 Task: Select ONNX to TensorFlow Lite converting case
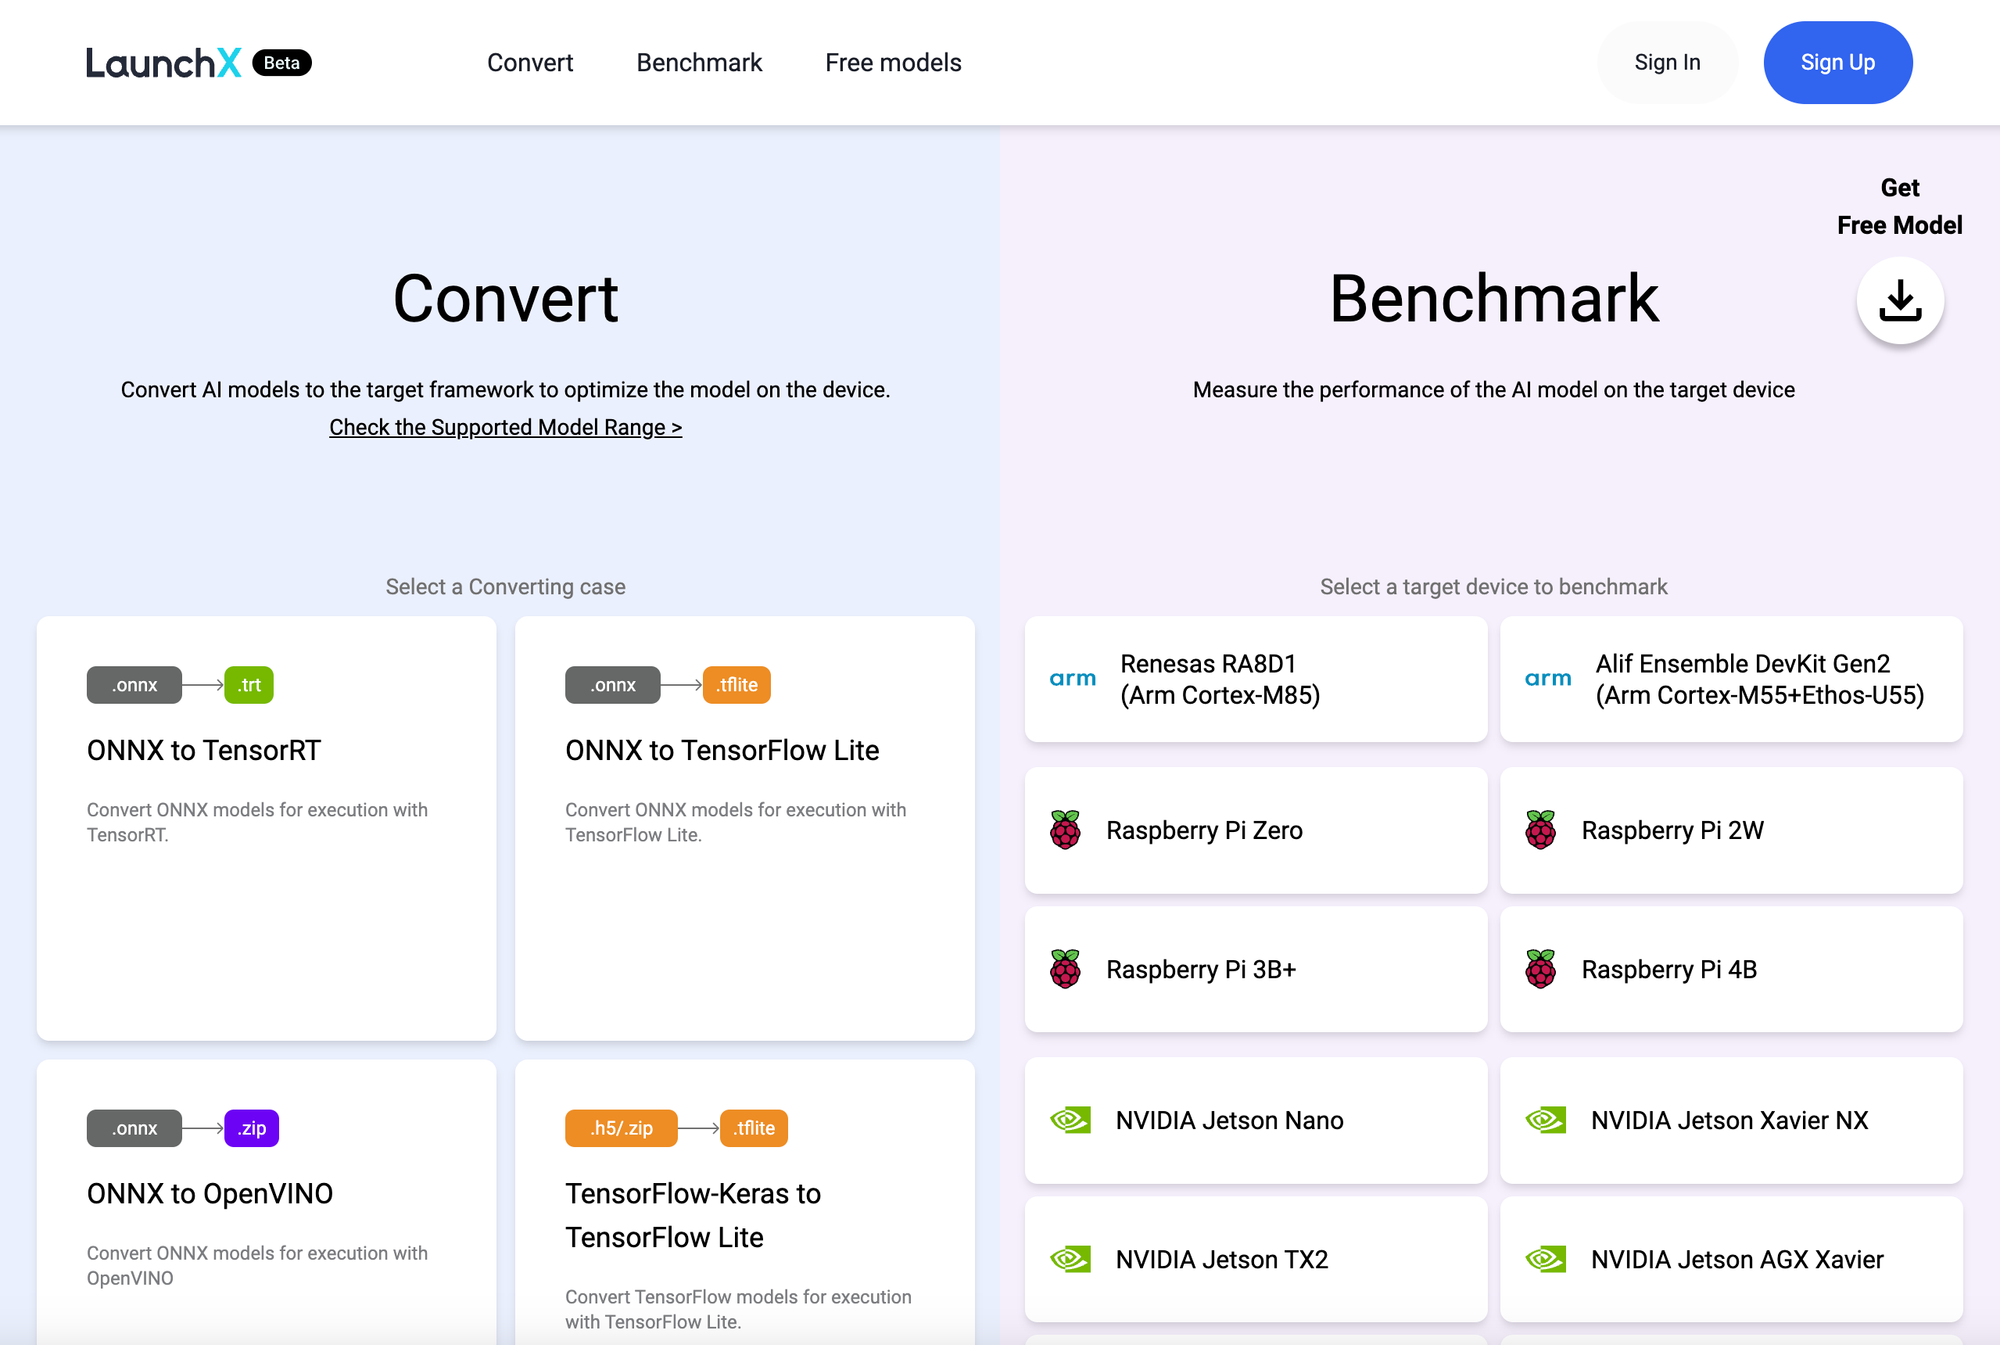745,828
